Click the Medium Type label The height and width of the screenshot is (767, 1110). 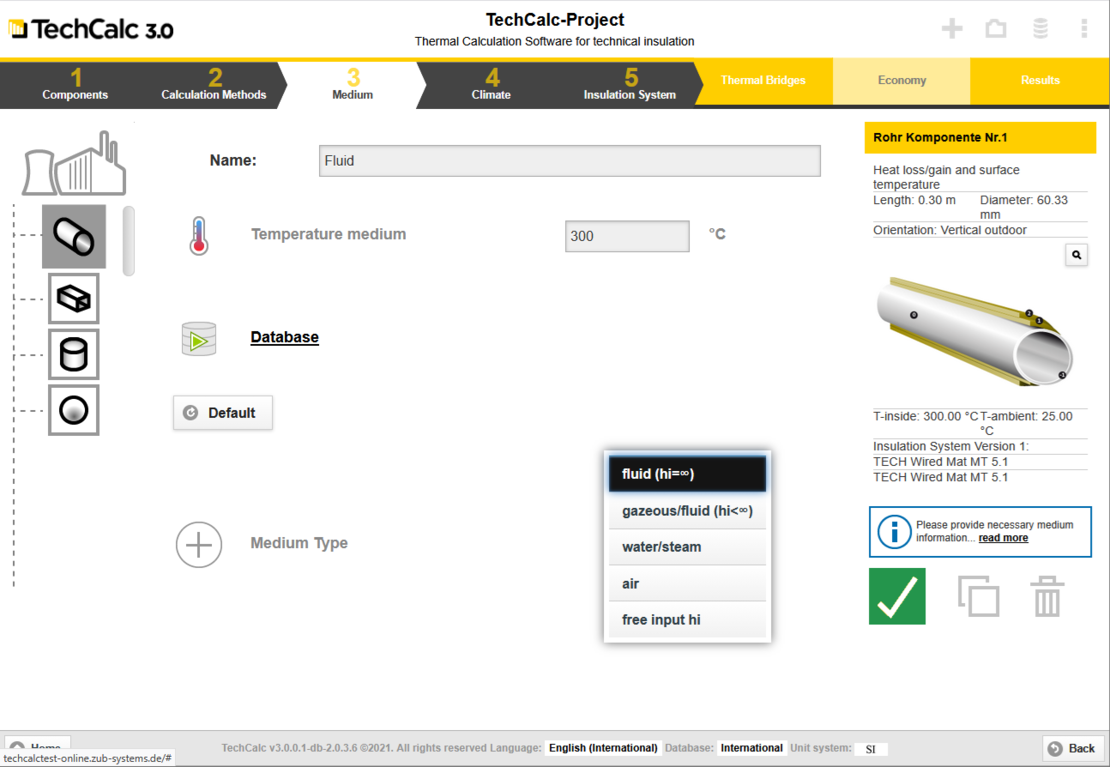pyautogui.click(x=299, y=543)
